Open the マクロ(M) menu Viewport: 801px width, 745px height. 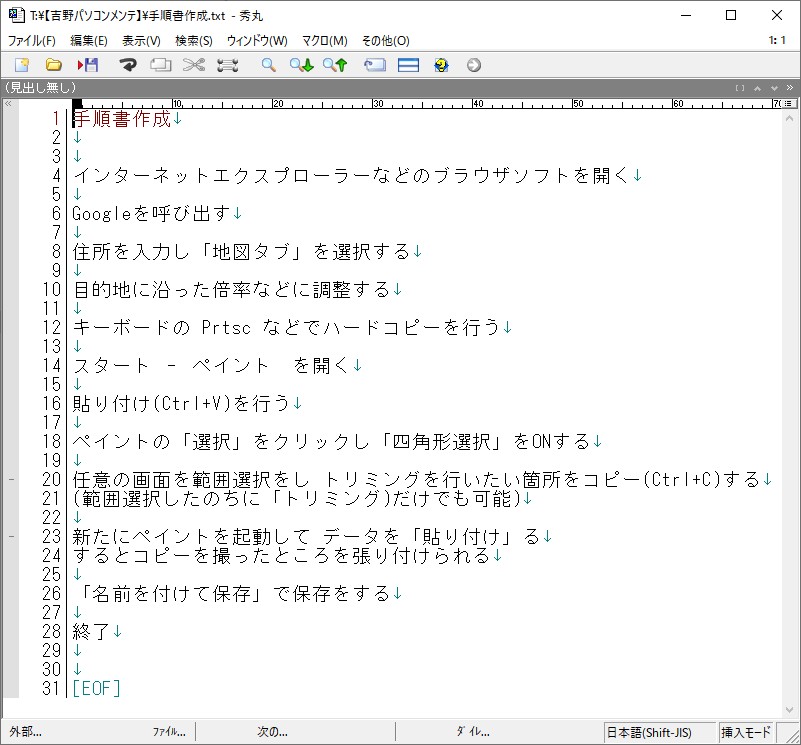(x=325, y=40)
